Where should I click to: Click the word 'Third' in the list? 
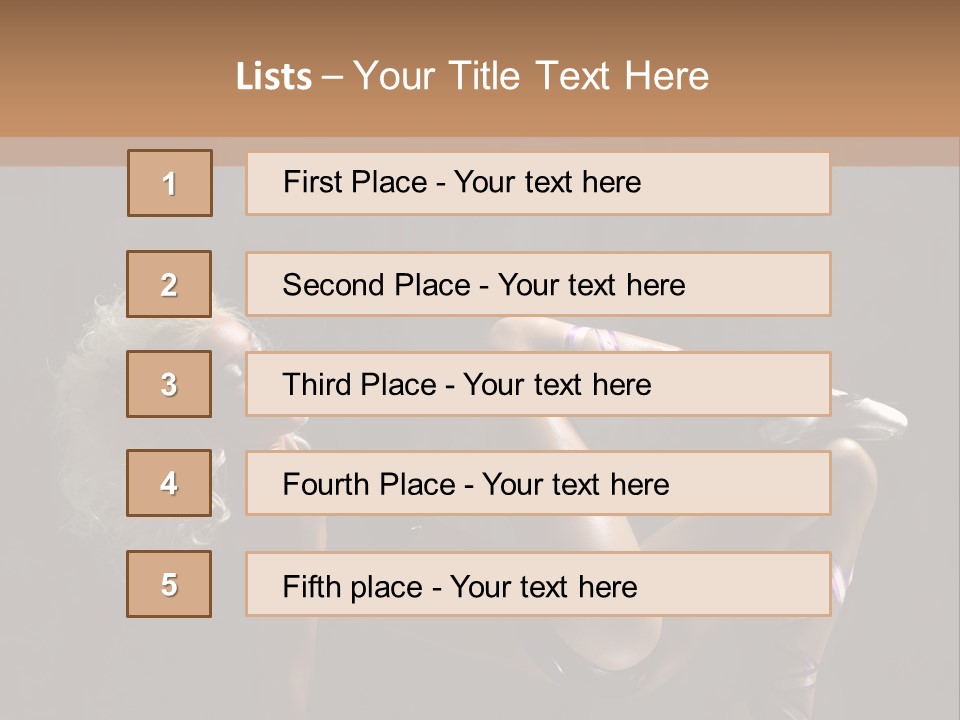[x=316, y=385]
